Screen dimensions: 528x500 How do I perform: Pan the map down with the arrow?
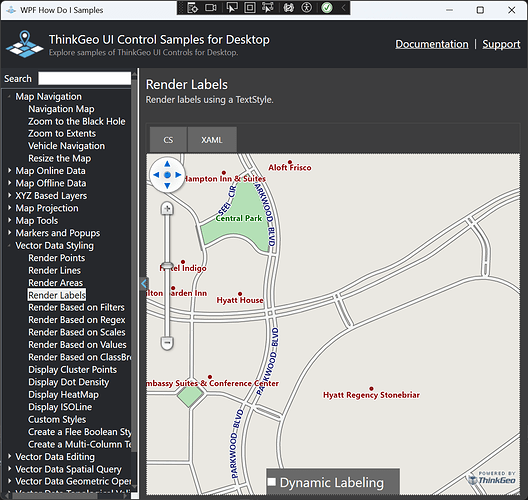click(167, 186)
